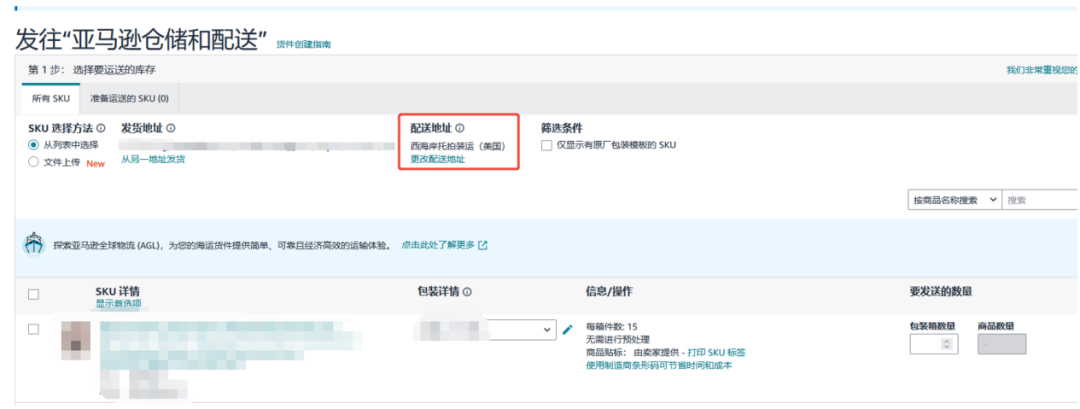Click external link icon after 点击此处了解更多
The width and height of the screenshot is (1080, 409).
pos(483,245)
